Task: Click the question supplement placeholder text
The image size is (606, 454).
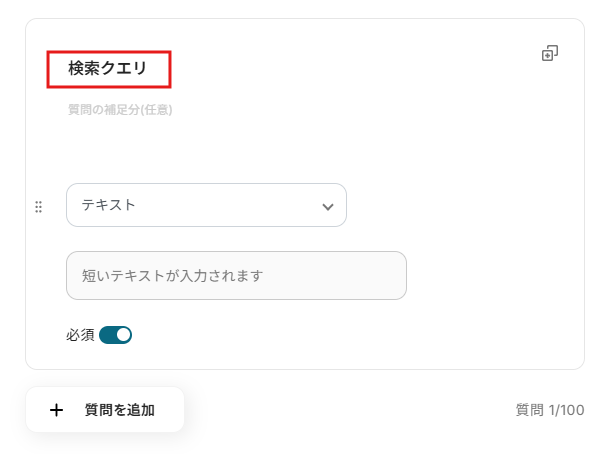Action: tap(120, 110)
